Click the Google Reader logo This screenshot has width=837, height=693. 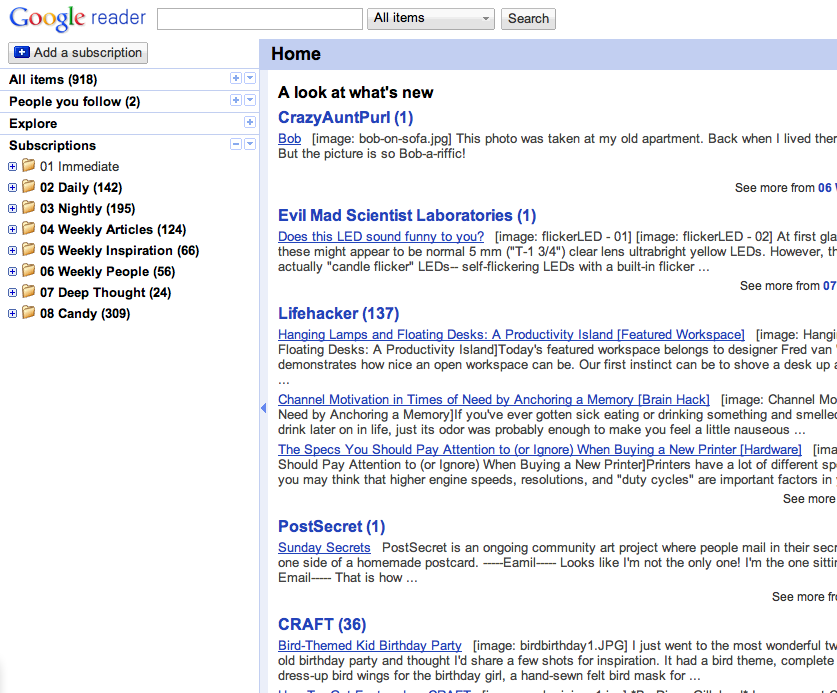[77, 18]
